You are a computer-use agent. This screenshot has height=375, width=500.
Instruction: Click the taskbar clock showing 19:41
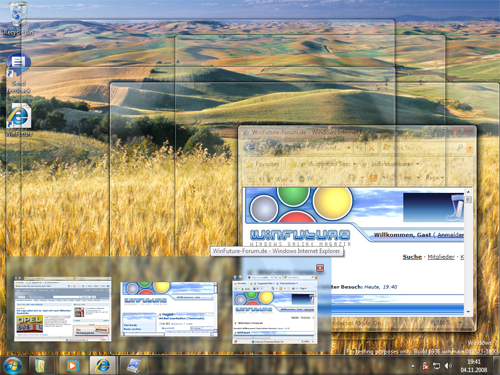[474, 366]
